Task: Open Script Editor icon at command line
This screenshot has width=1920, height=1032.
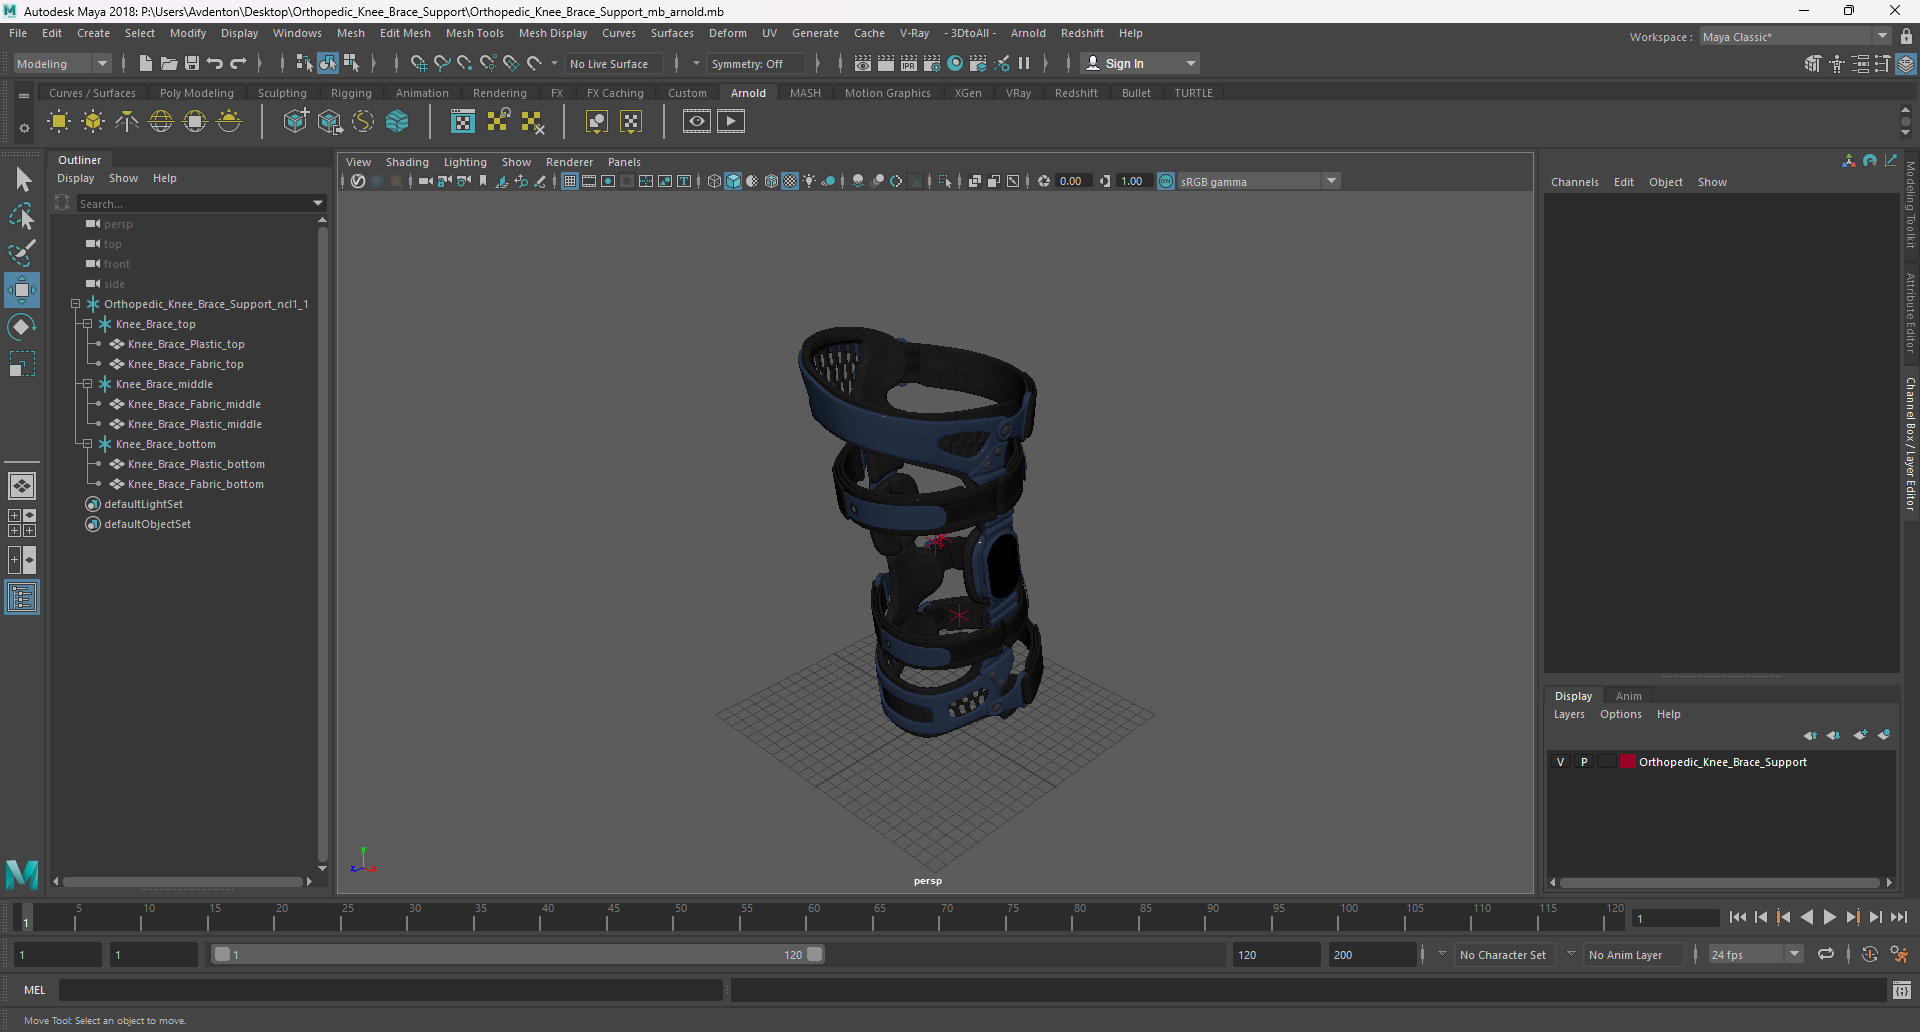Action: [1902, 990]
